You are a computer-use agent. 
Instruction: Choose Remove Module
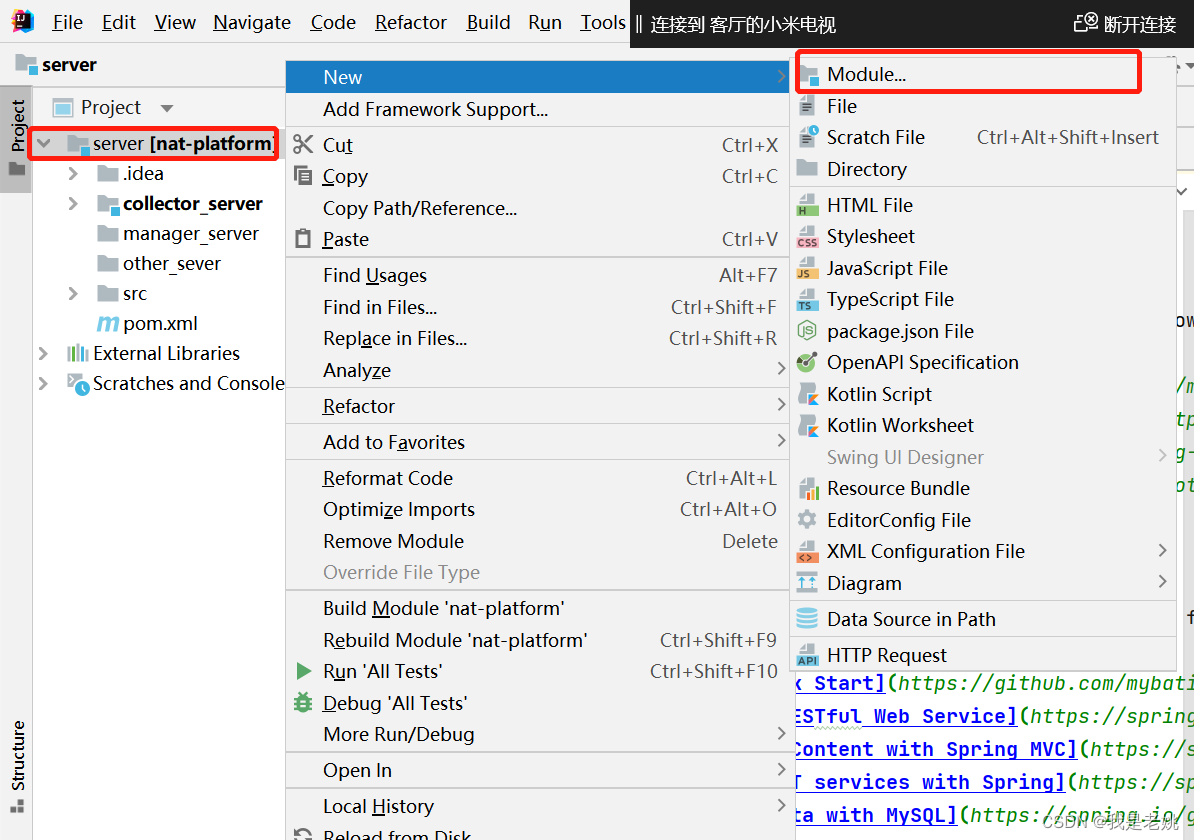[x=537, y=541]
